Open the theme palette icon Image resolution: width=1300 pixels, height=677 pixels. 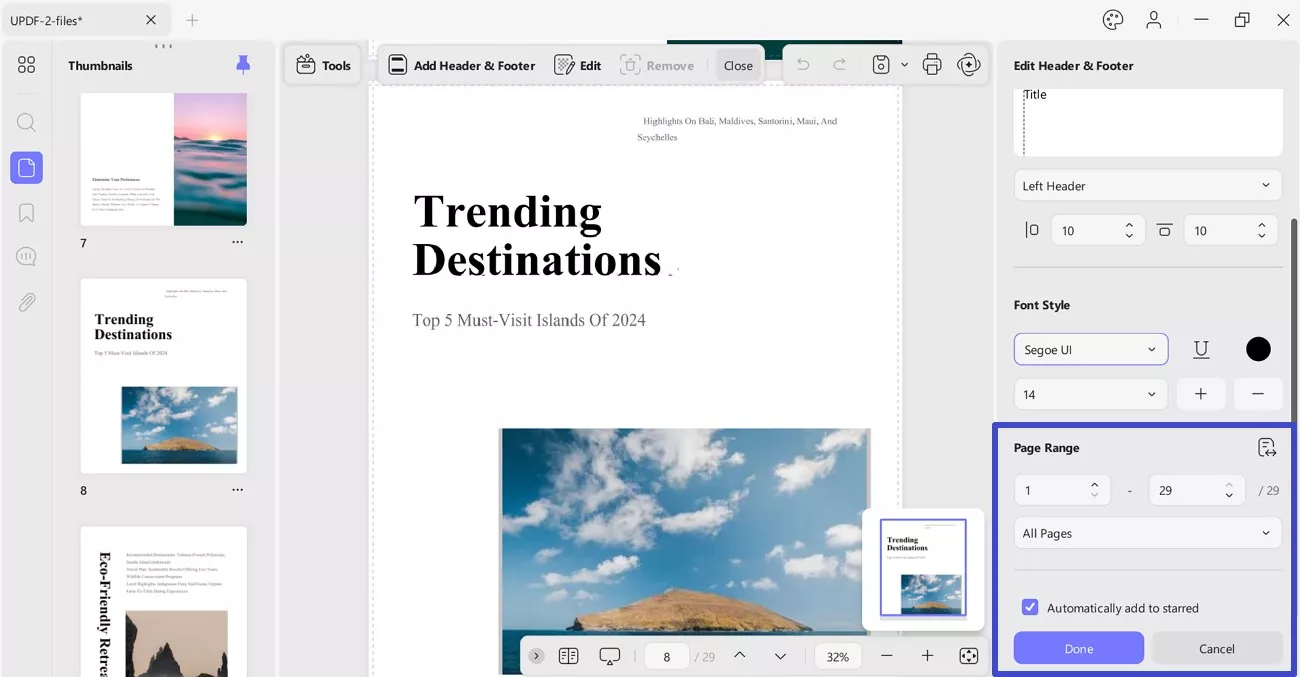1113,20
